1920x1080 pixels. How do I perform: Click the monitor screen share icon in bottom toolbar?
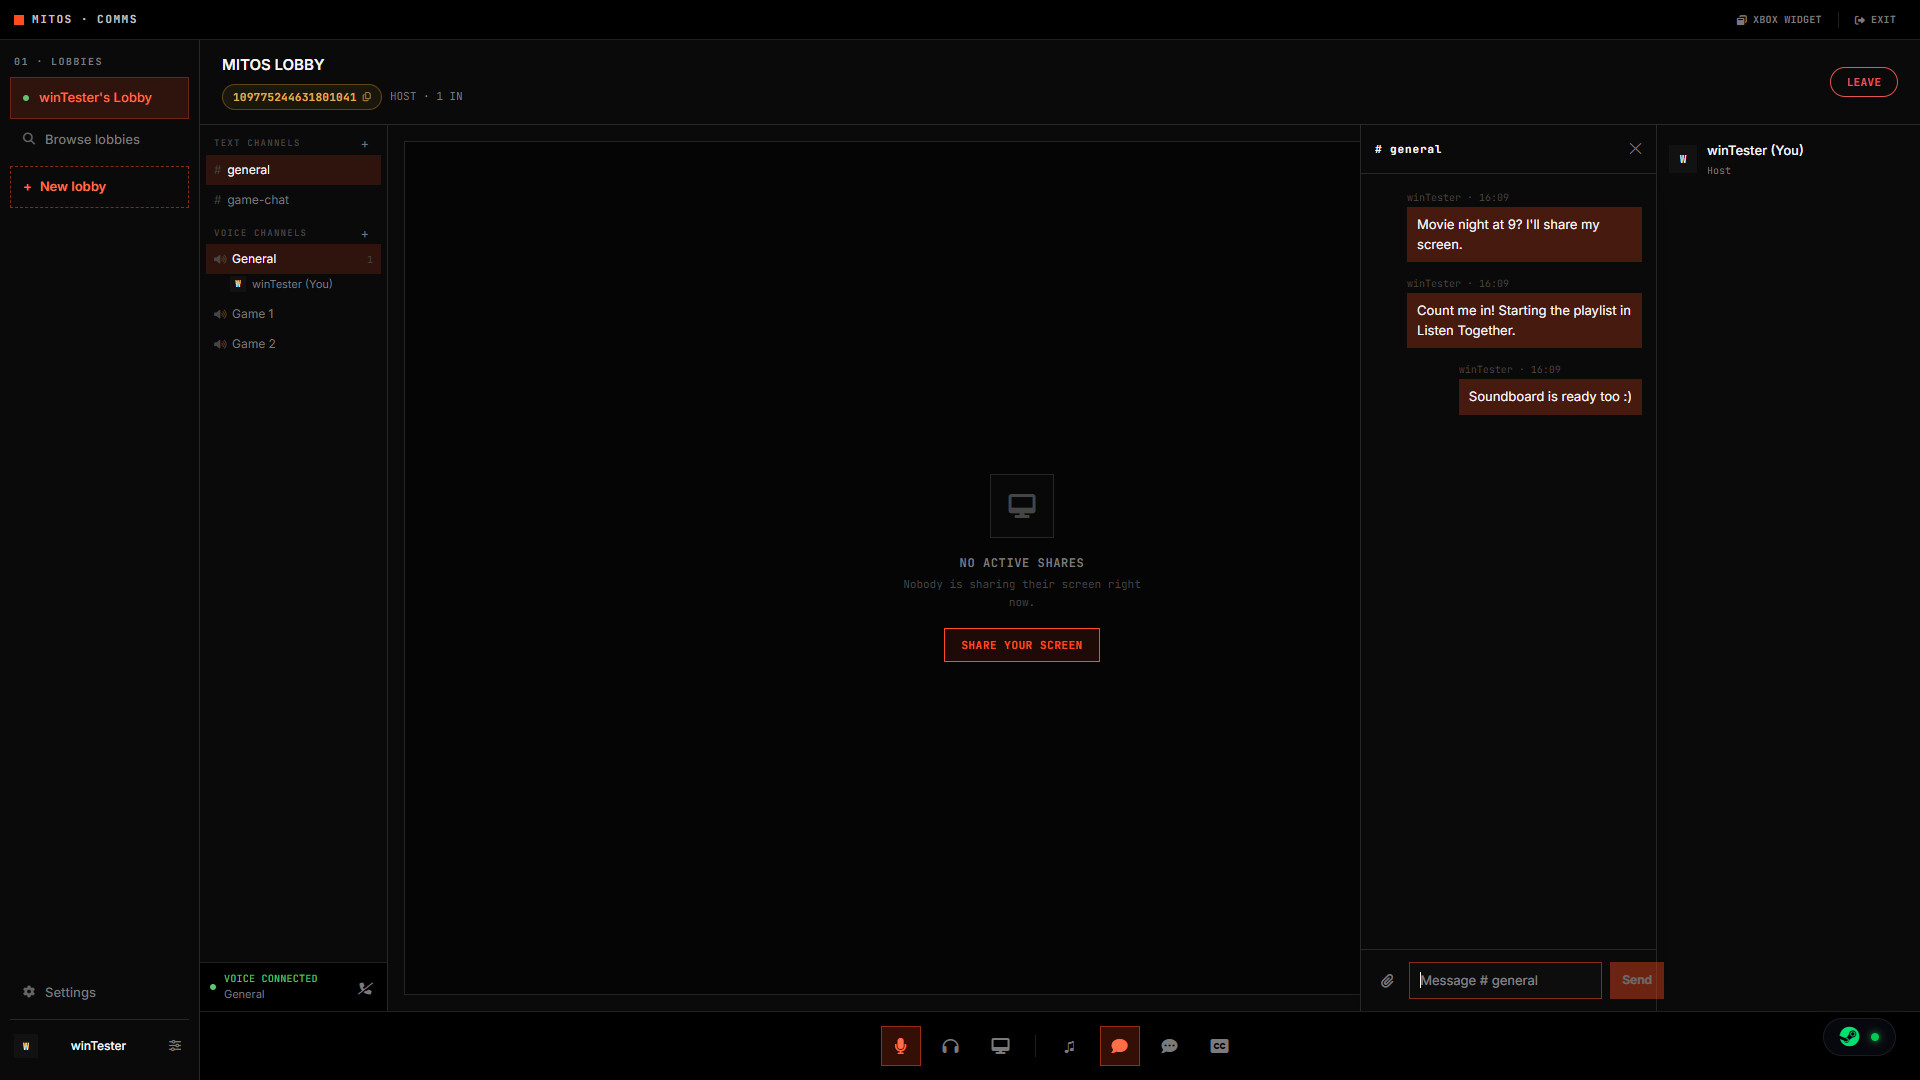click(1000, 1046)
